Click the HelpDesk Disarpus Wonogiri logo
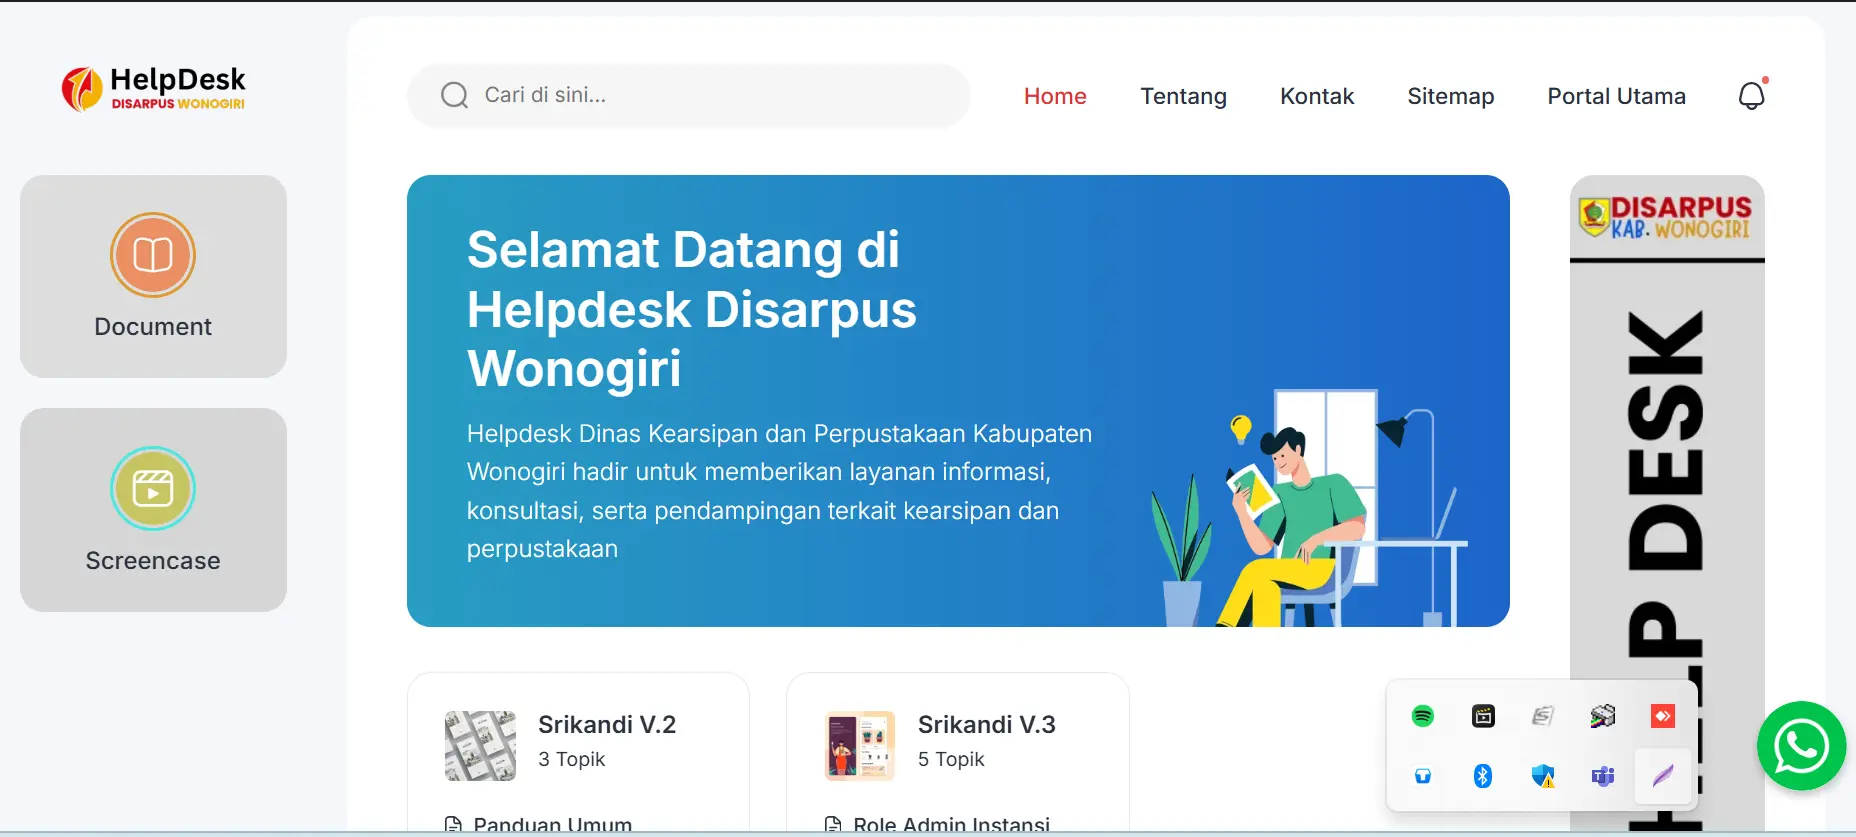This screenshot has height=837, width=1856. (153, 89)
